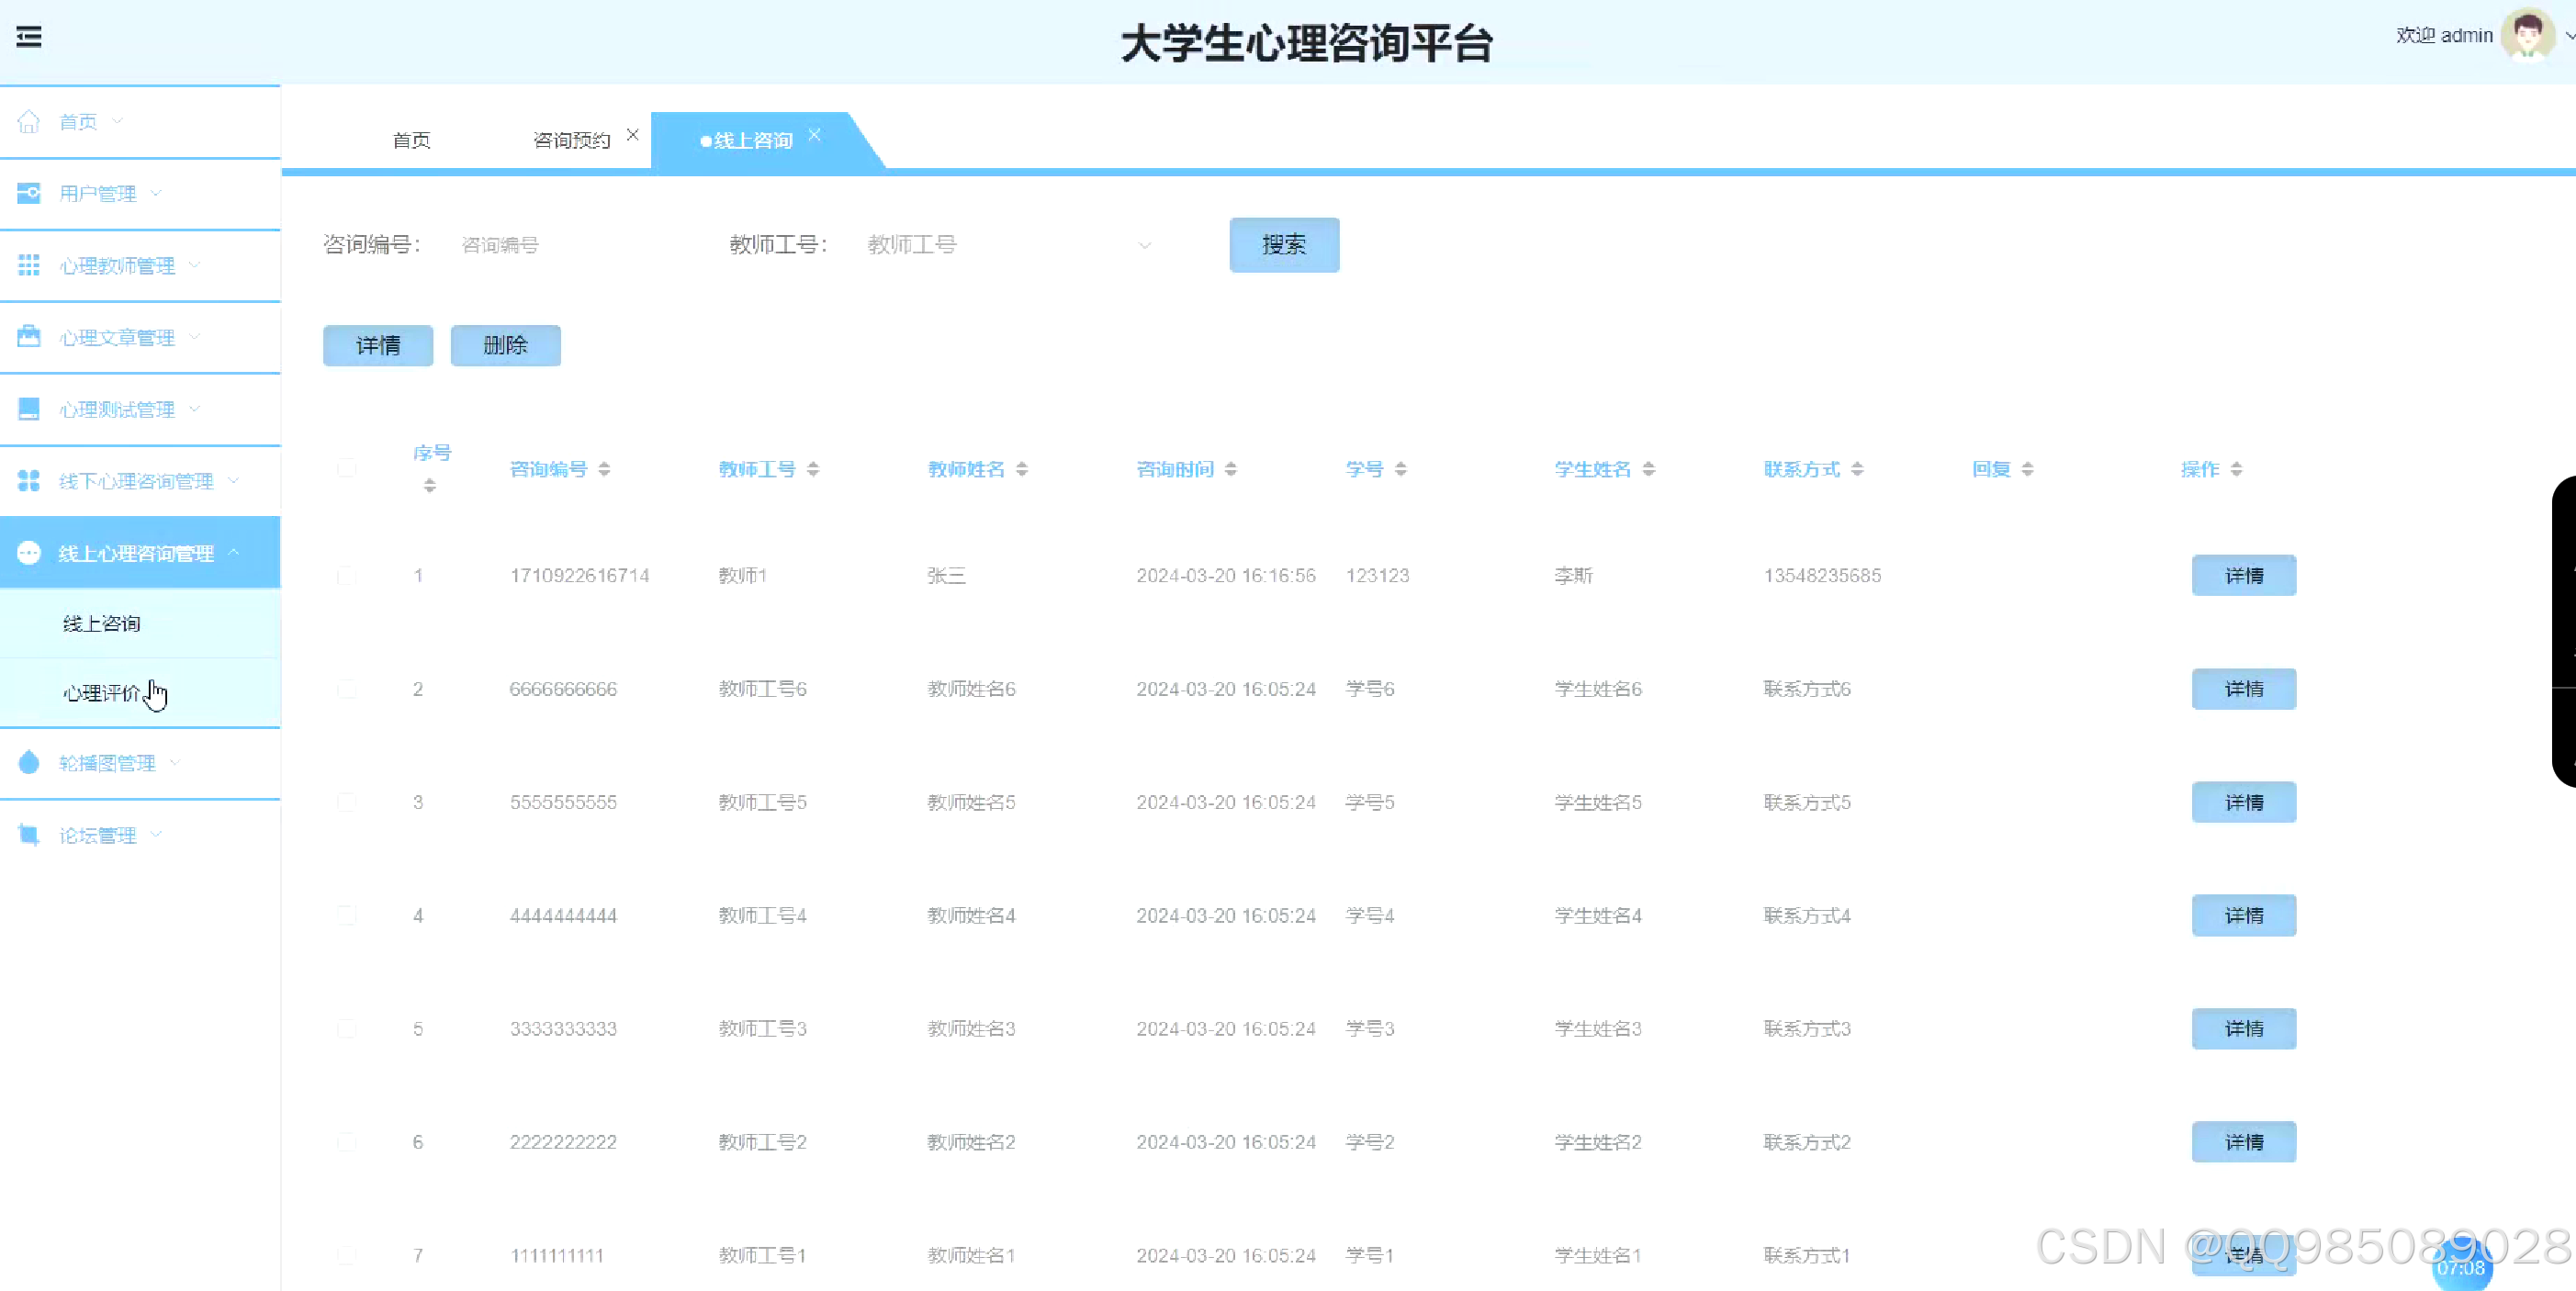Image resolution: width=2576 pixels, height=1291 pixels.
Task: Click the 用户管理 user management icon
Action: [x=29, y=193]
